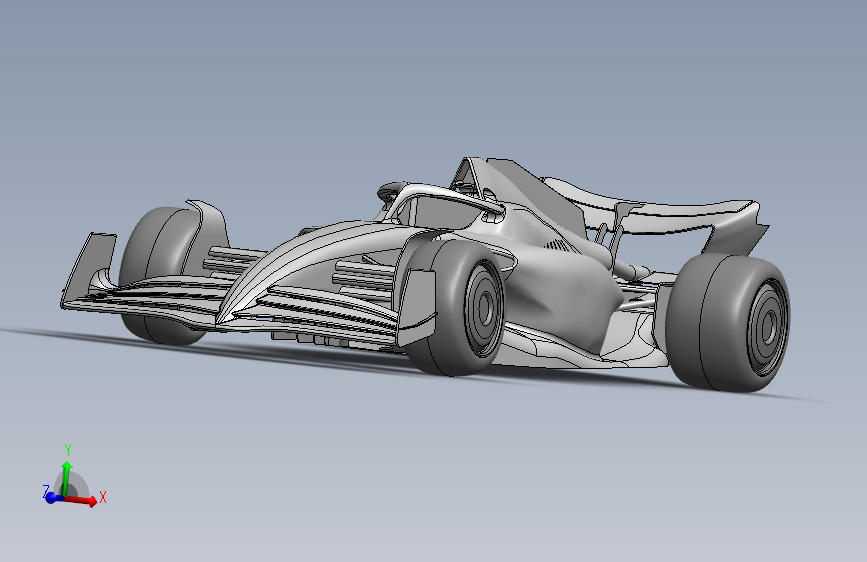This screenshot has height=562, width=867.
Task: Click the red X axis of the orientation triad
Action: [x=83, y=500]
